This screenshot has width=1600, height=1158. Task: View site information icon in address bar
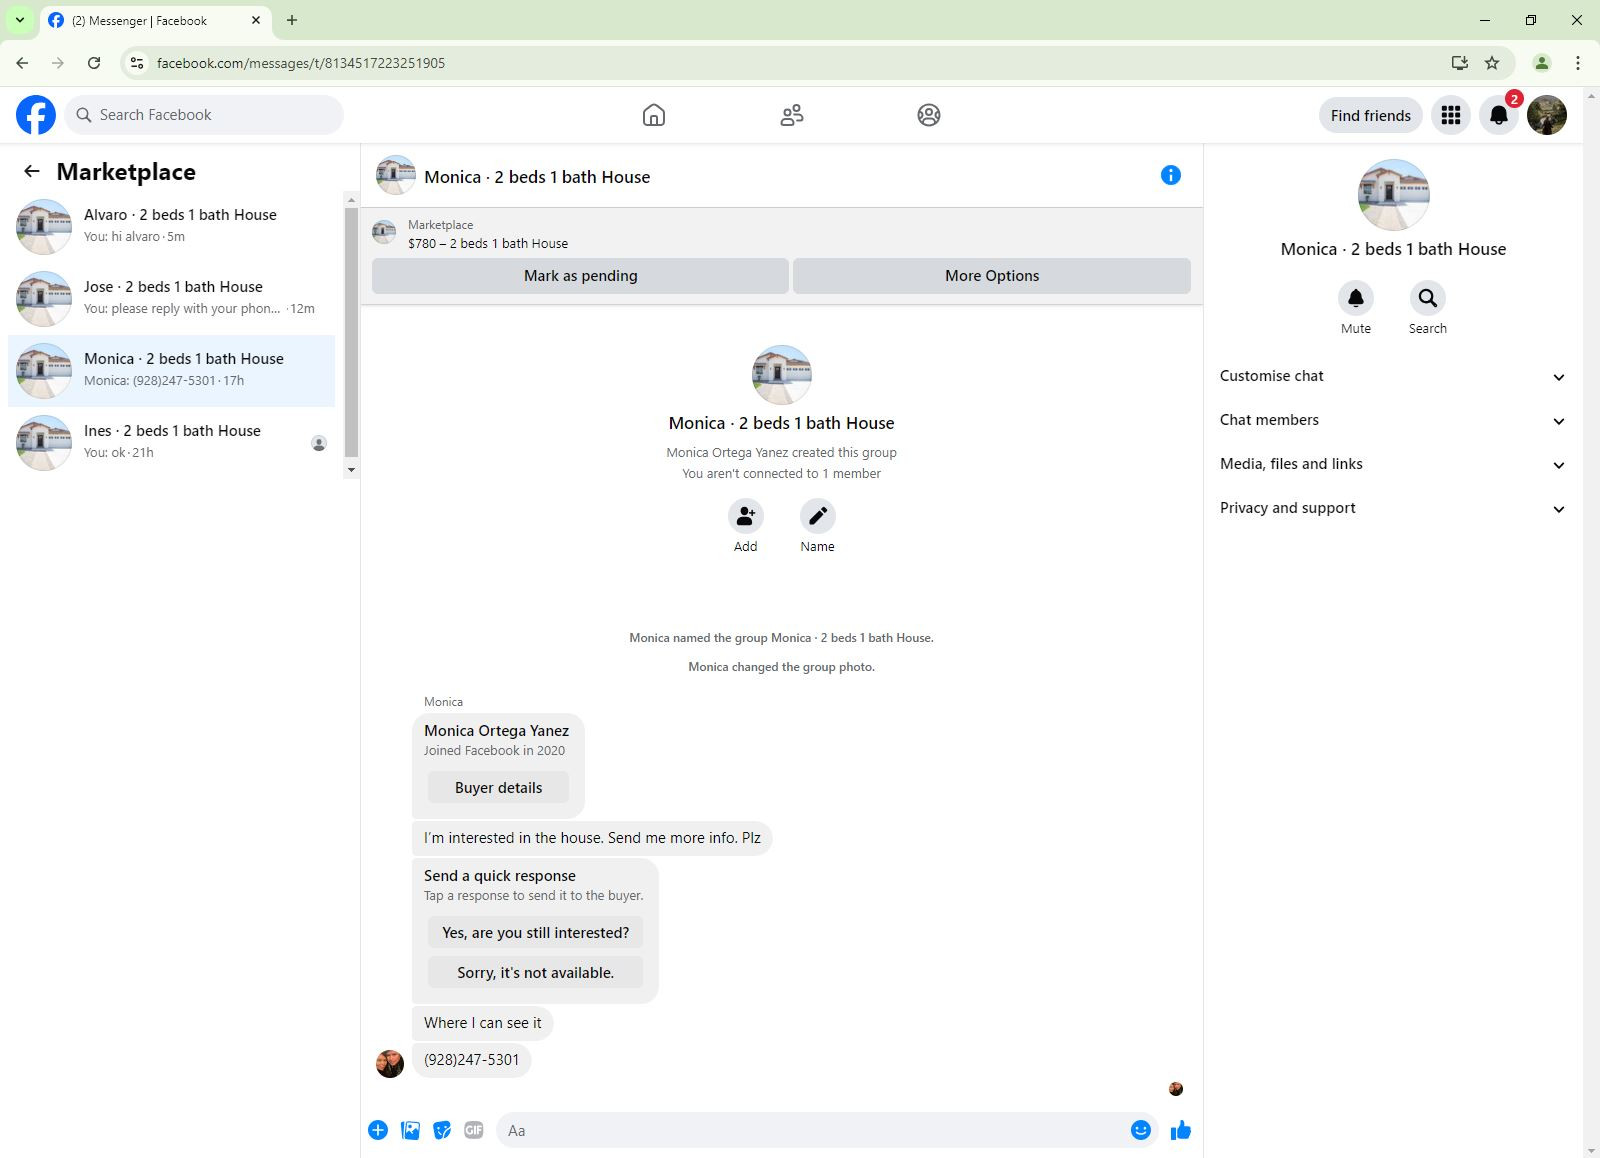pos(137,63)
